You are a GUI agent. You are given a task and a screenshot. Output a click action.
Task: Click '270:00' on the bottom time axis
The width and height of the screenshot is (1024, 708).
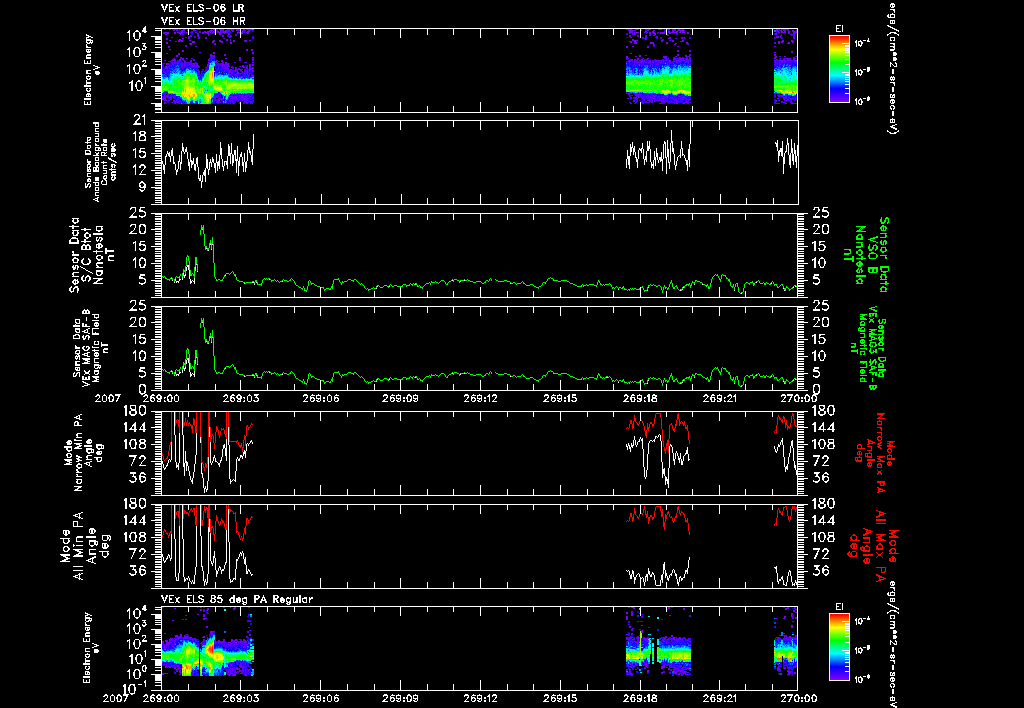pos(800,698)
